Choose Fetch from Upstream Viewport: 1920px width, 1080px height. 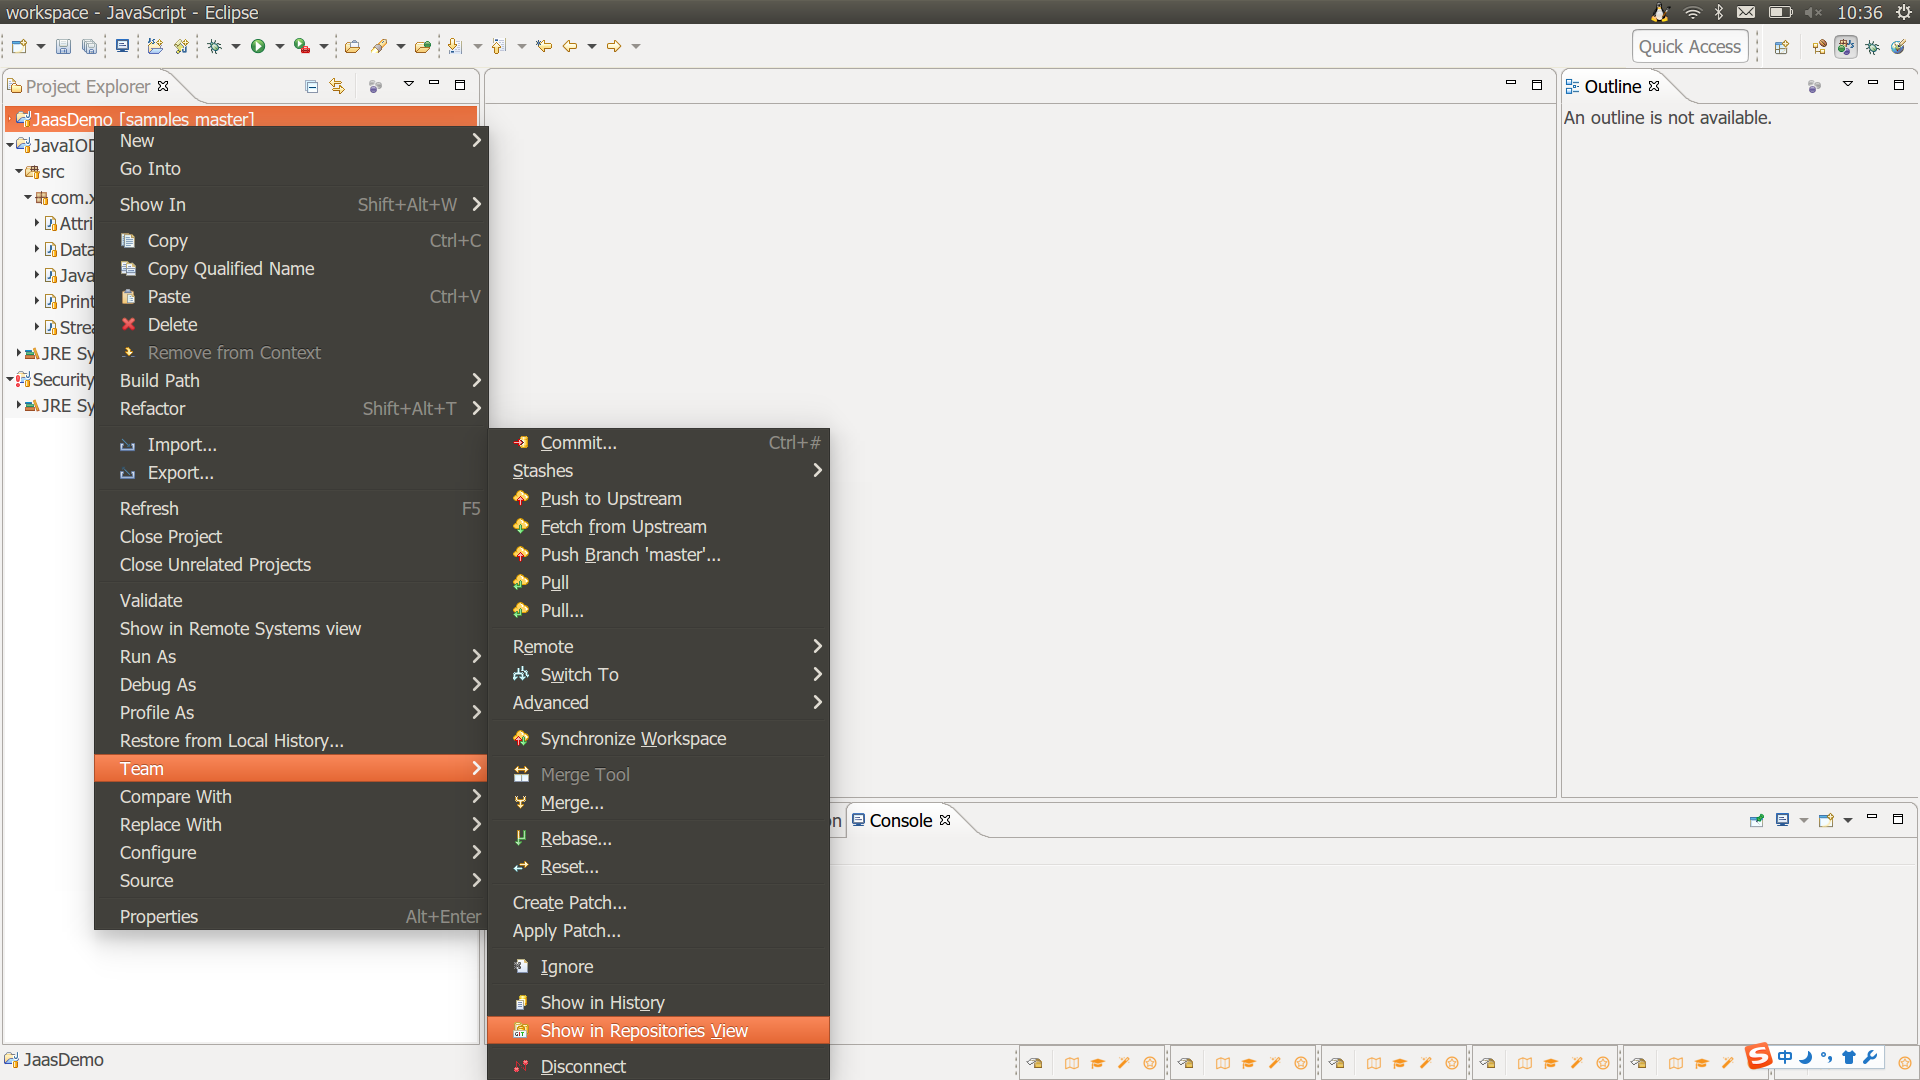coord(659,527)
